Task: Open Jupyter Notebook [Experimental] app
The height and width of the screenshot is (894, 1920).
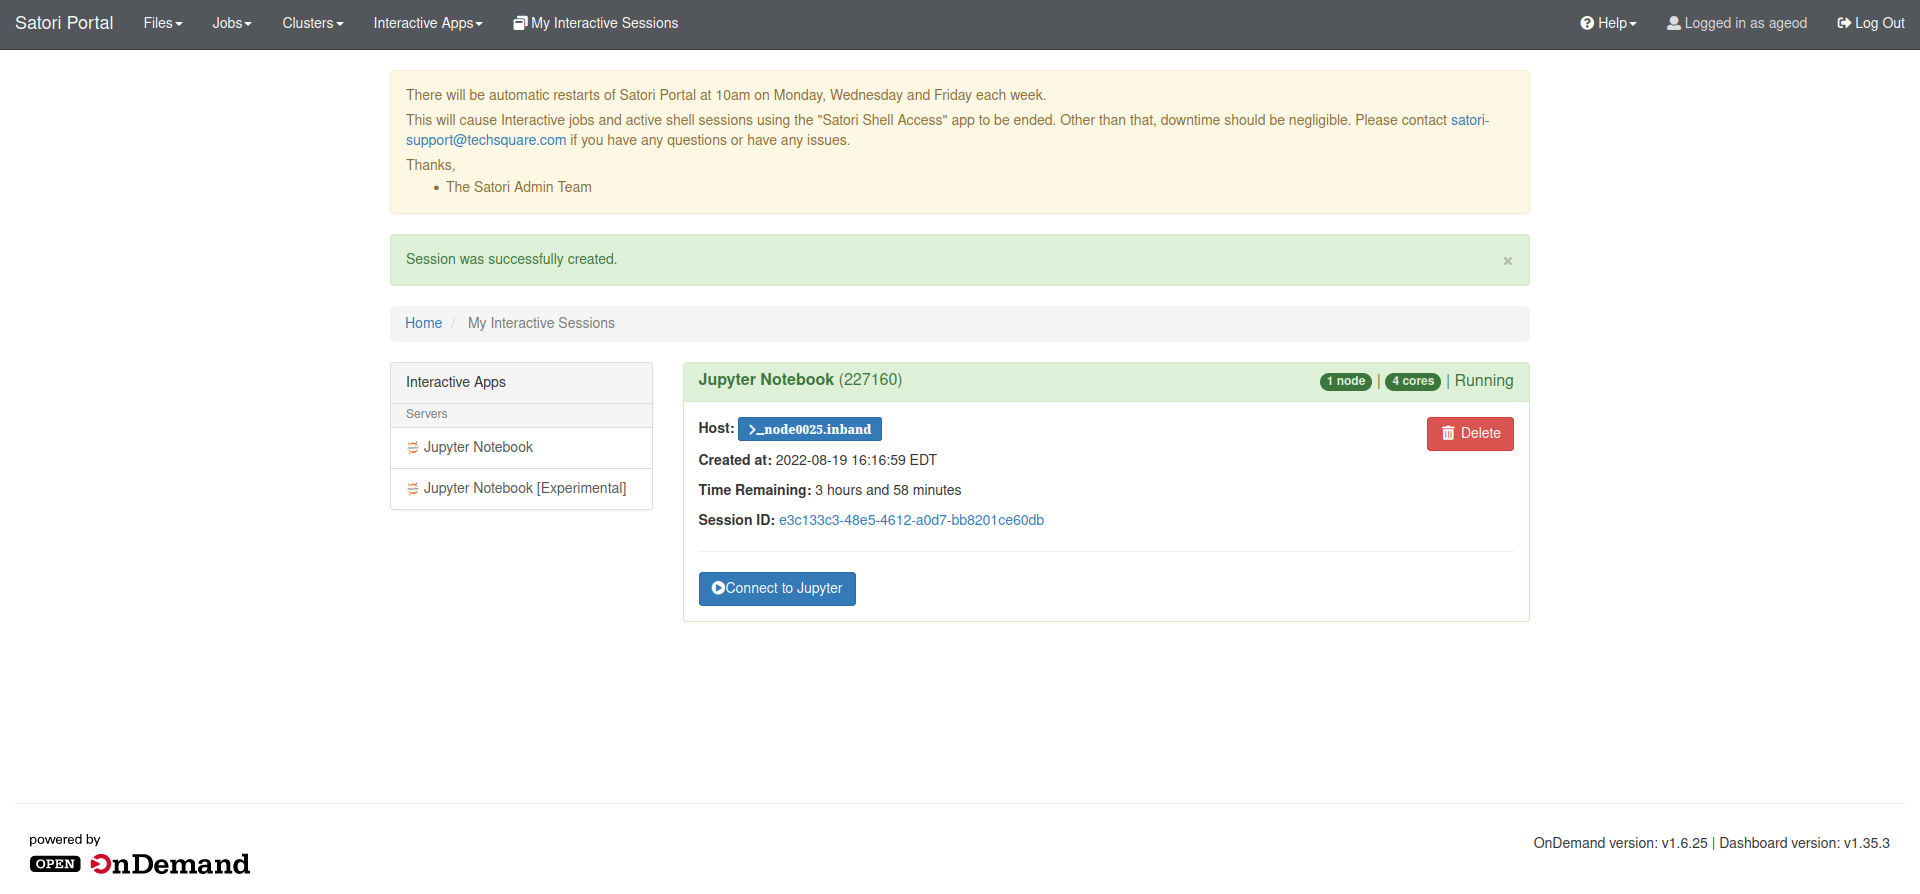Action: [x=521, y=488]
